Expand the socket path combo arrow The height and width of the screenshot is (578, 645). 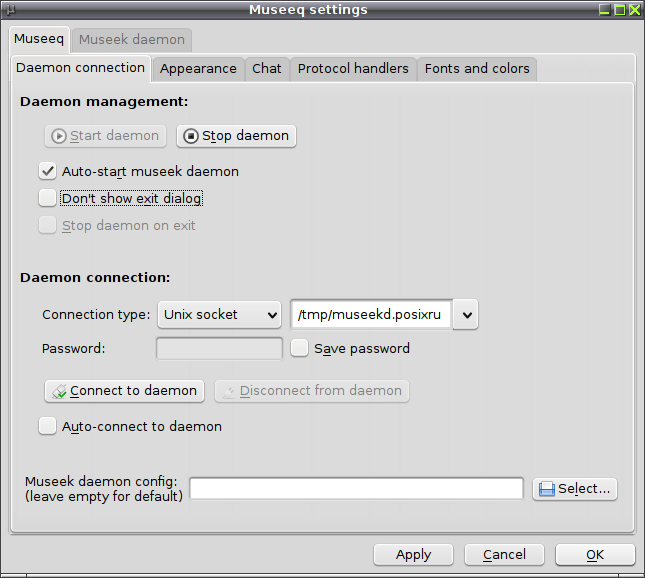pyautogui.click(x=466, y=315)
